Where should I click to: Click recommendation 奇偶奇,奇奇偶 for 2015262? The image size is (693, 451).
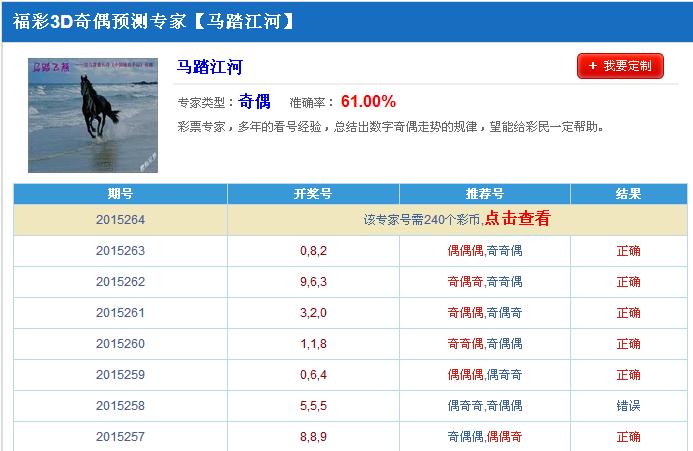485,282
